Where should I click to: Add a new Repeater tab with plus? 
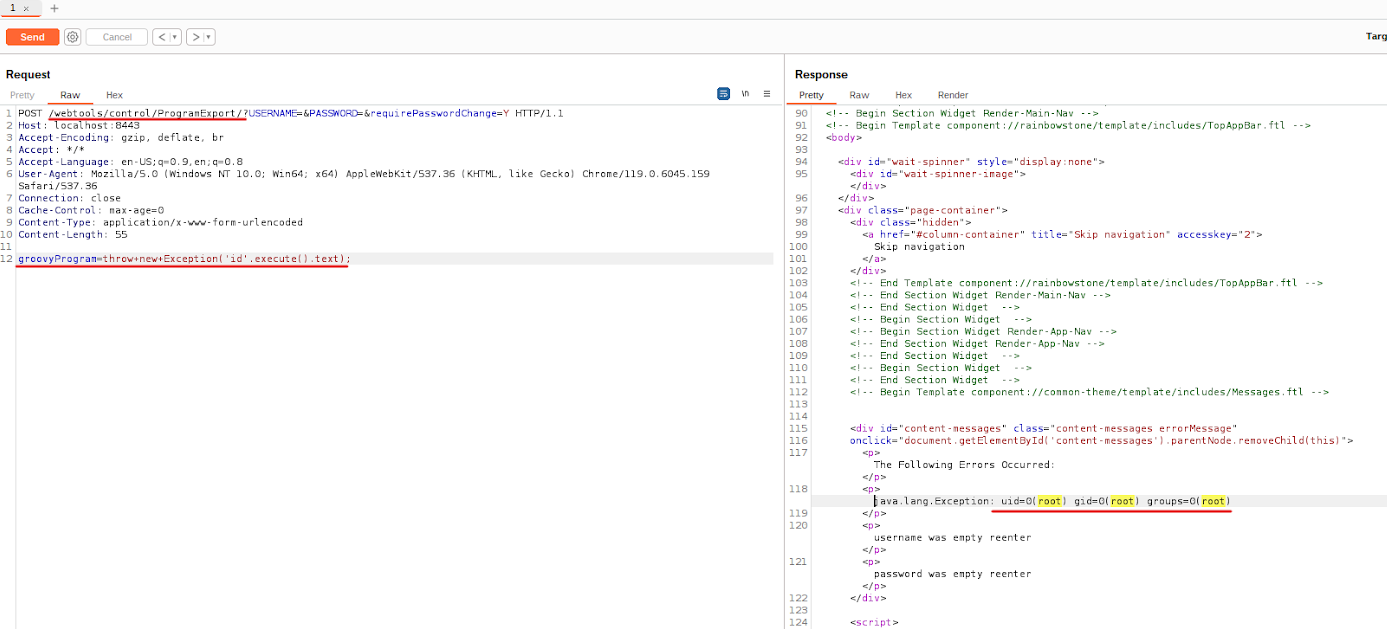click(x=54, y=8)
